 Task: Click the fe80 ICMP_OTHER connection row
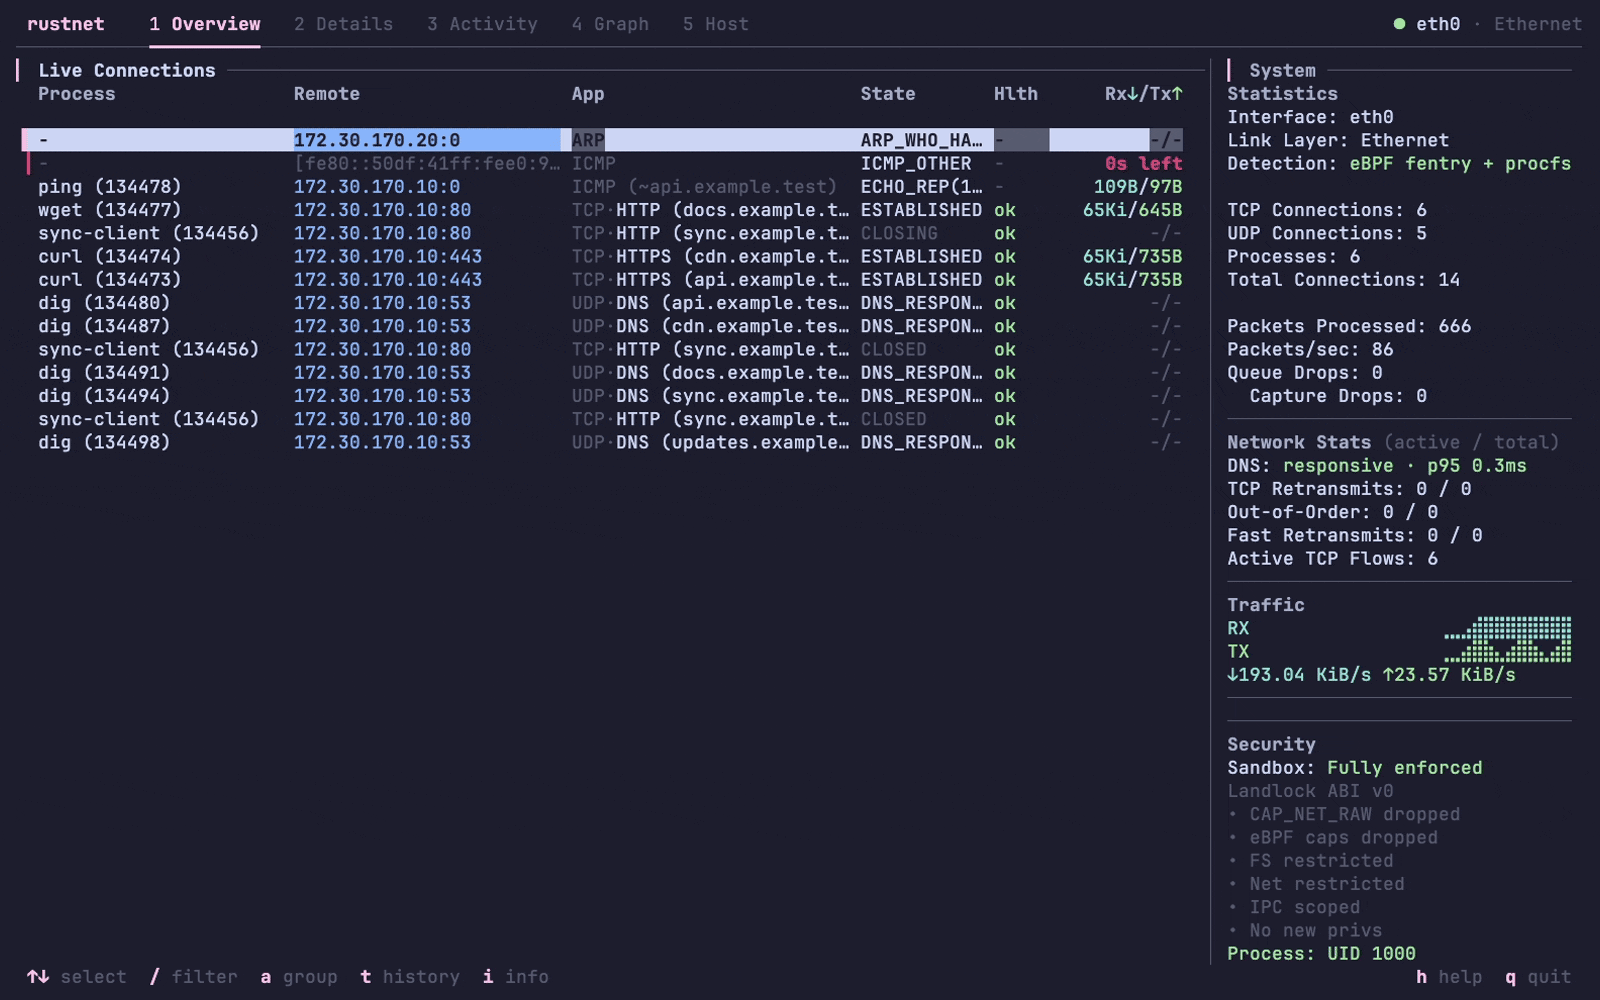(x=603, y=164)
